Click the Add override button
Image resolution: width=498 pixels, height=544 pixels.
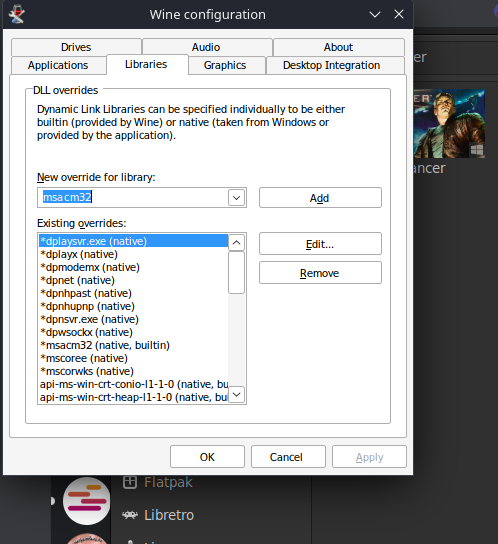pyautogui.click(x=320, y=198)
